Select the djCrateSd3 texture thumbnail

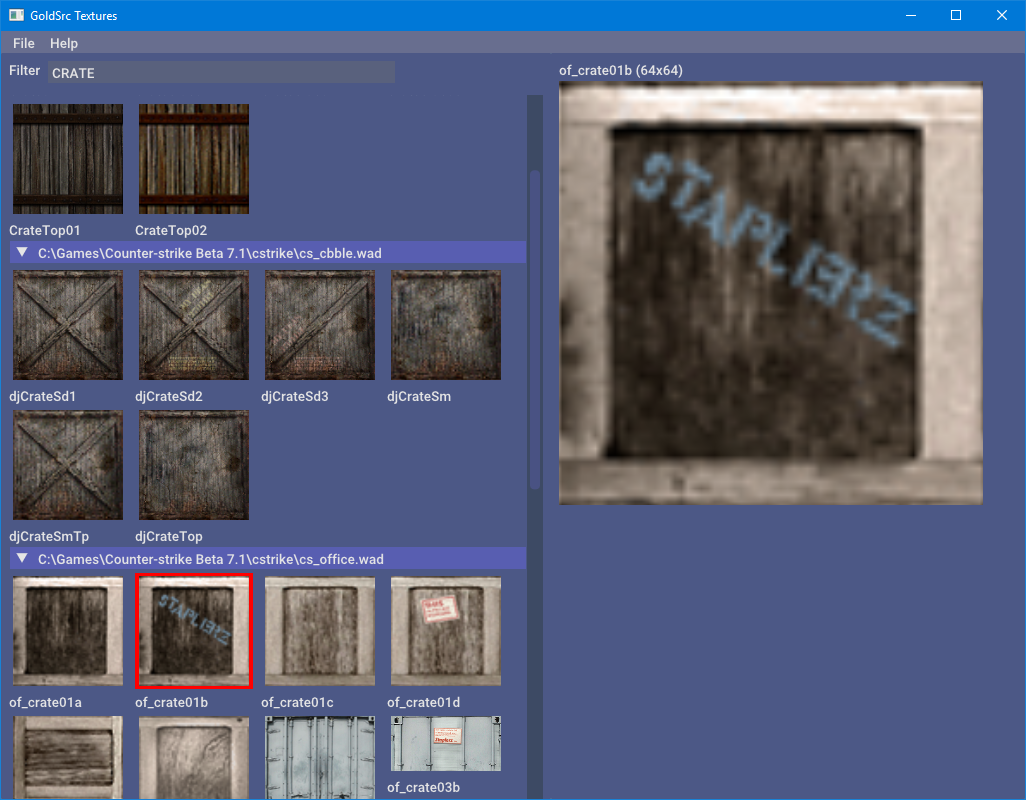point(320,325)
